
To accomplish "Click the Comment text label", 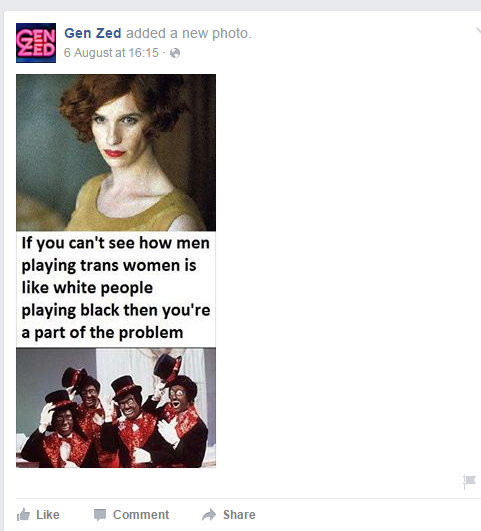I will (141, 515).
